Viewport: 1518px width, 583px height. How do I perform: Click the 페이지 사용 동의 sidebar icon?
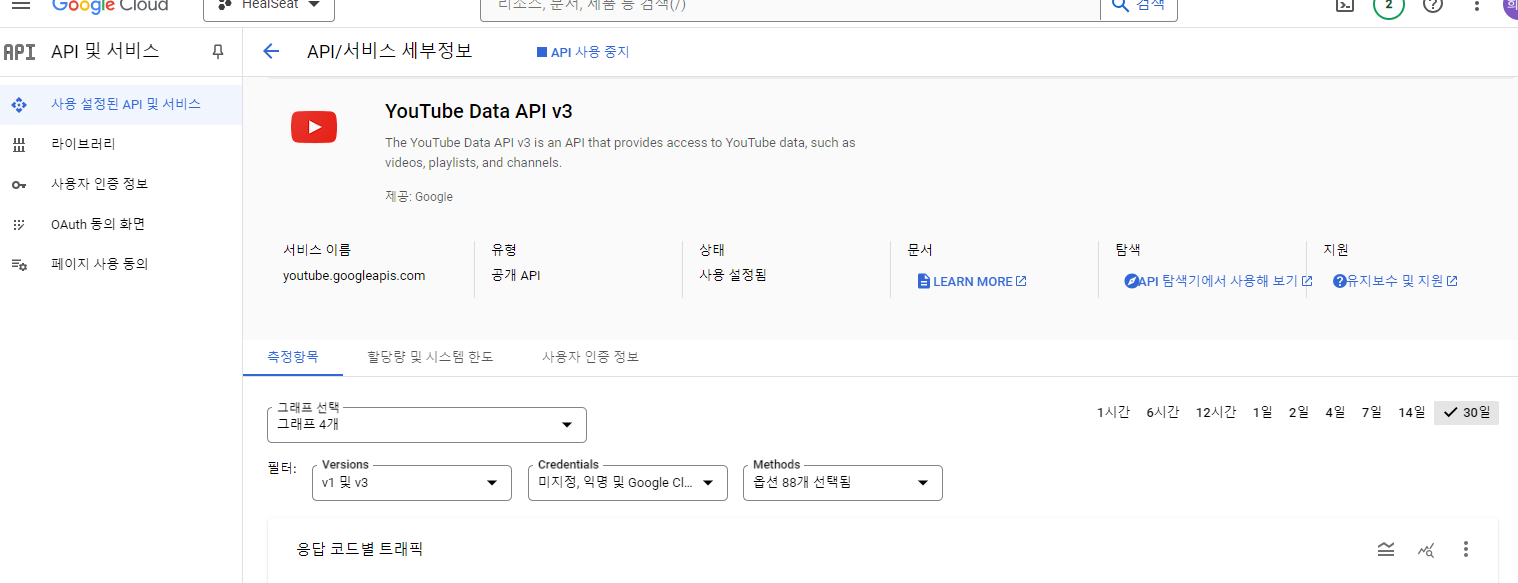(18, 265)
